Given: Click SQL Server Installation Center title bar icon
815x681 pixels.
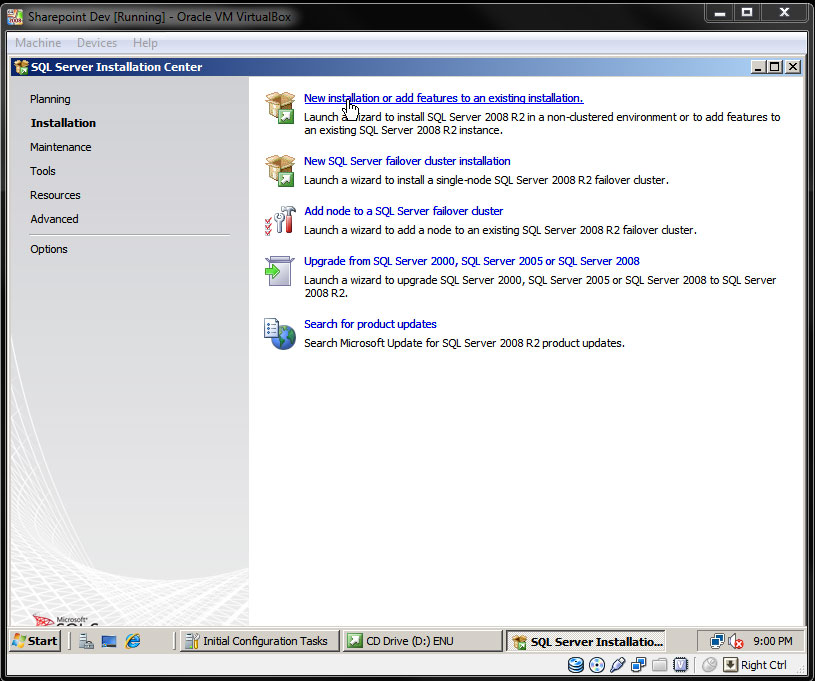Looking at the screenshot, I should point(21,67).
